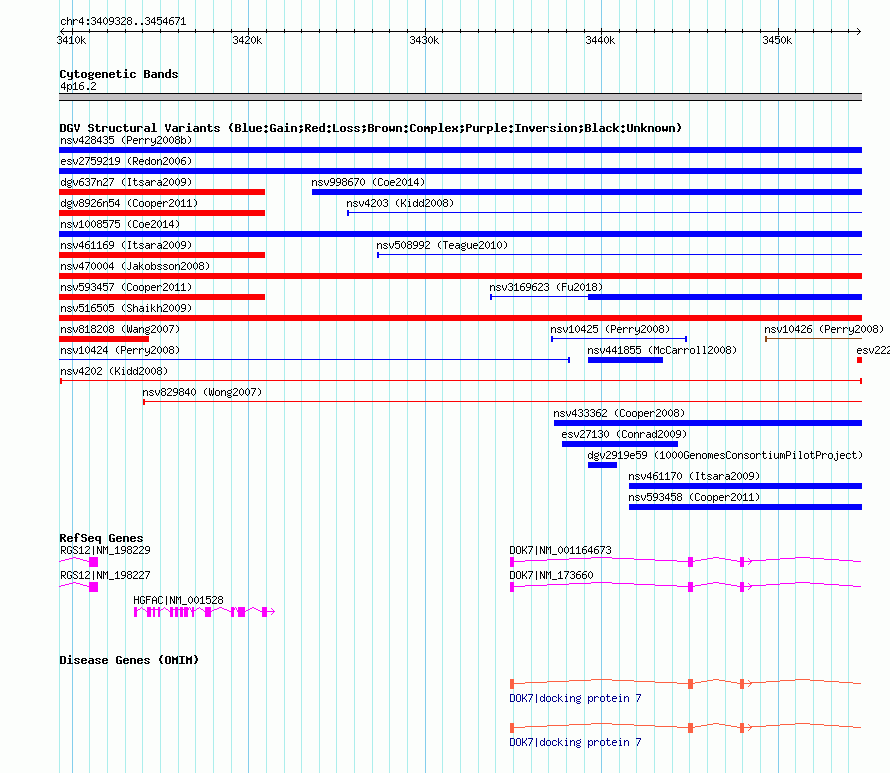The height and width of the screenshot is (773, 890).
Task: Open variant nsv508992 (Teague2010)
Action: (619, 255)
